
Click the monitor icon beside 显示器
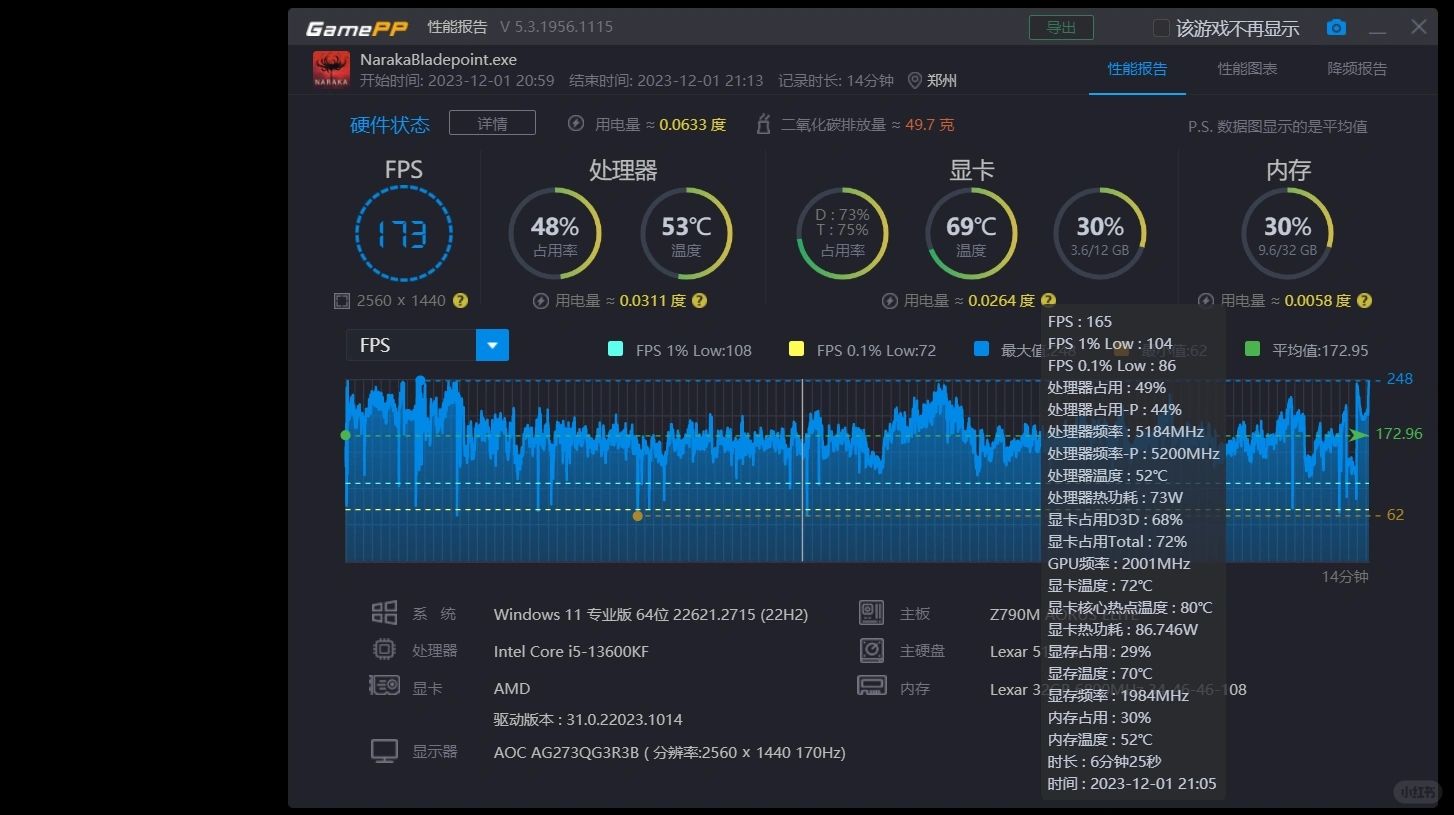tap(384, 751)
